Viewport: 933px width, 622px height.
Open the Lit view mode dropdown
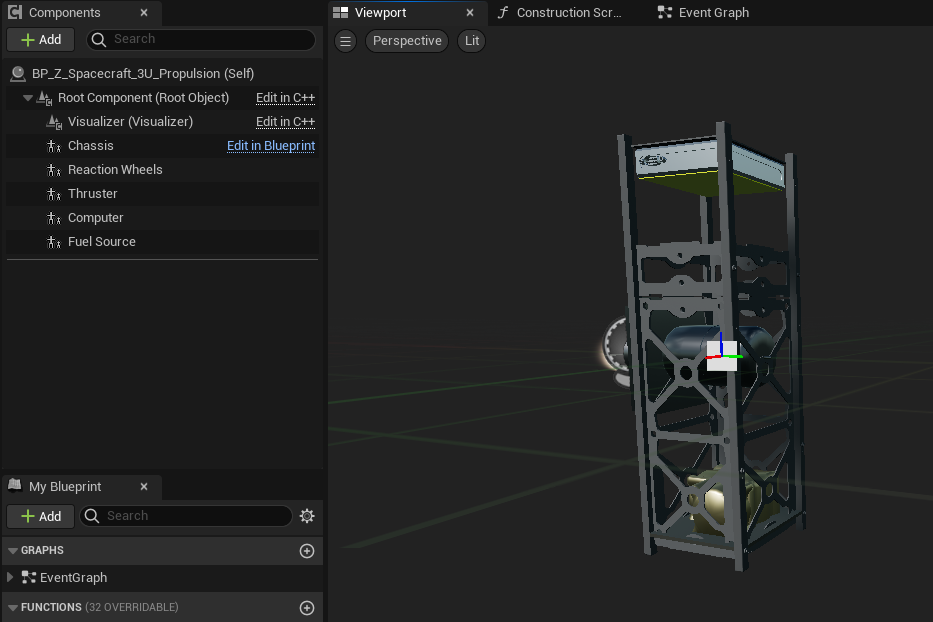click(x=472, y=41)
